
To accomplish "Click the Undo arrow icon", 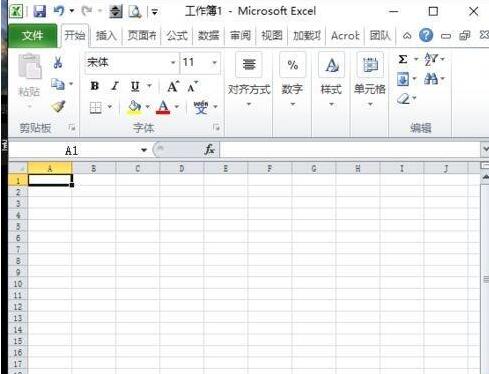I will [59, 11].
